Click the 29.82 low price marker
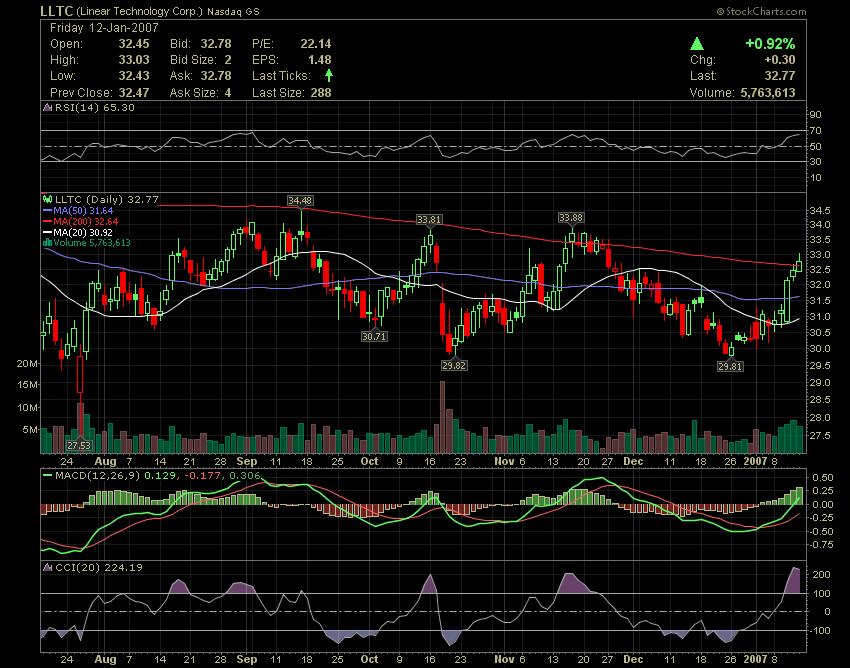The width and height of the screenshot is (850, 668). [x=454, y=365]
